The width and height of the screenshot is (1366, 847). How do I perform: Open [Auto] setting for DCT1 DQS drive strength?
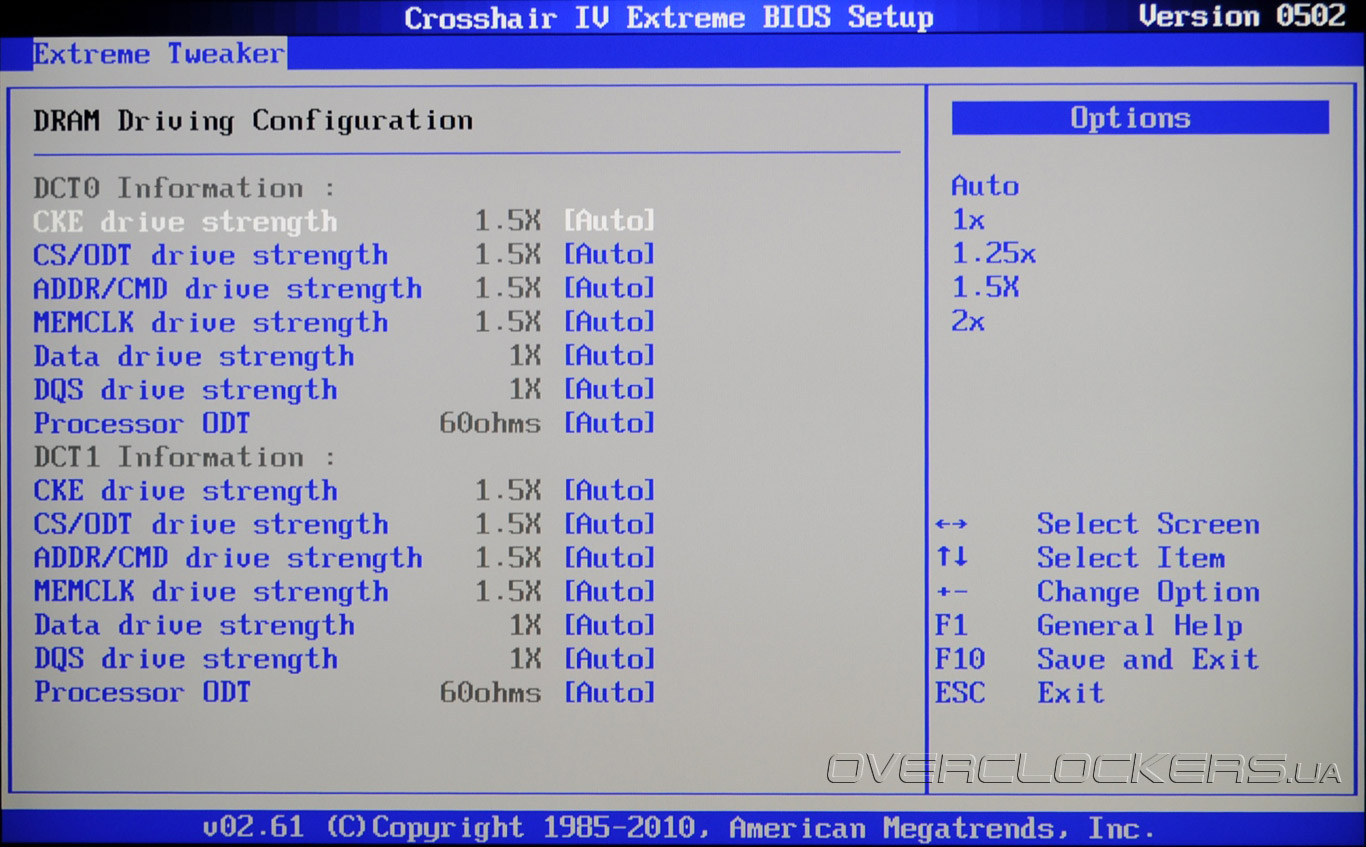(x=609, y=659)
